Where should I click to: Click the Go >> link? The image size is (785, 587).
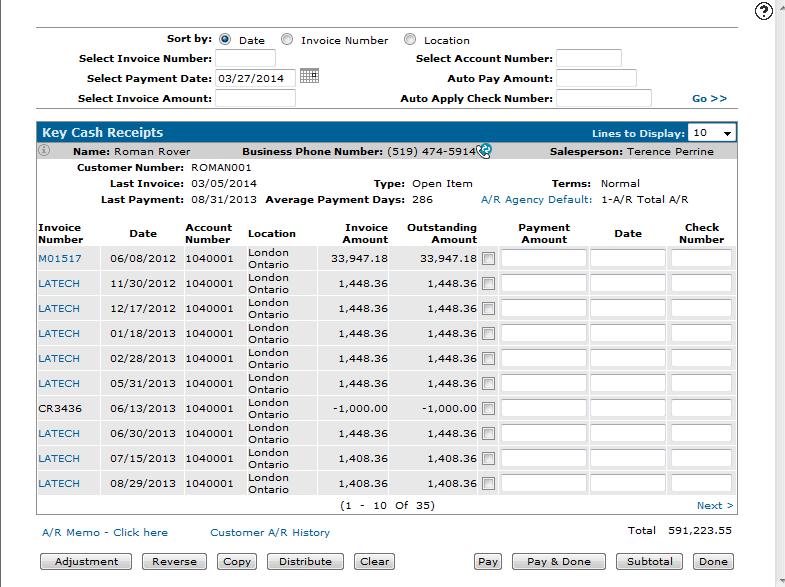(709, 99)
